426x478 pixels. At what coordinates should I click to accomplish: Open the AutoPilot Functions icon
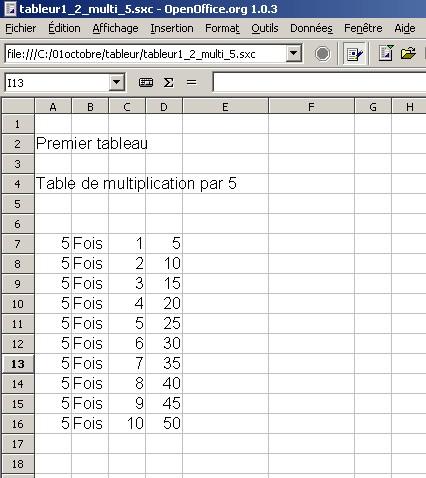pyautogui.click(x=146, y=82)
